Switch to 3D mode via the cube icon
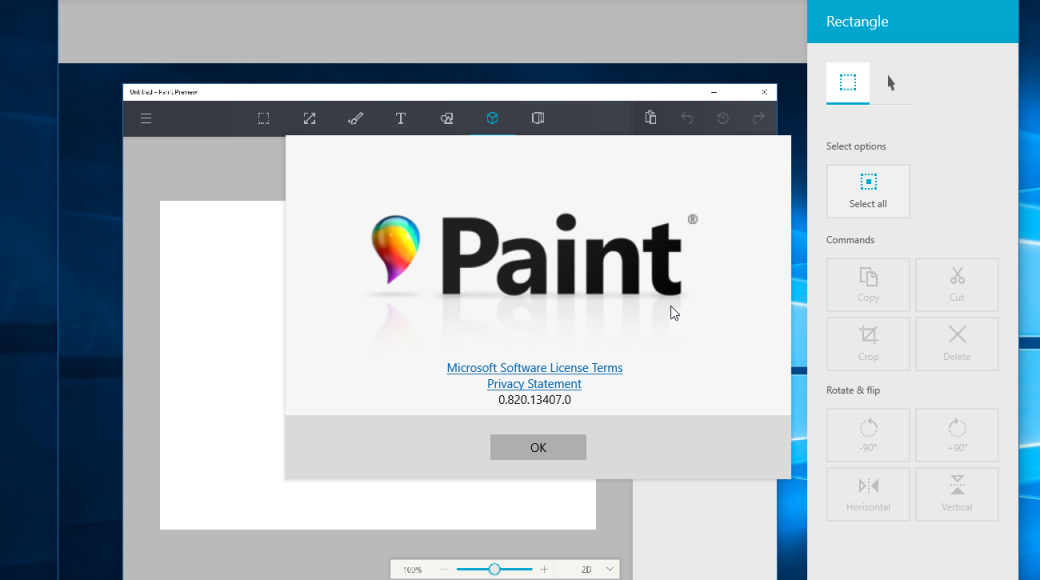Image resolution: width=1040 pixels, height=580 pixels. pyautogui.click(x=492, y=118)
